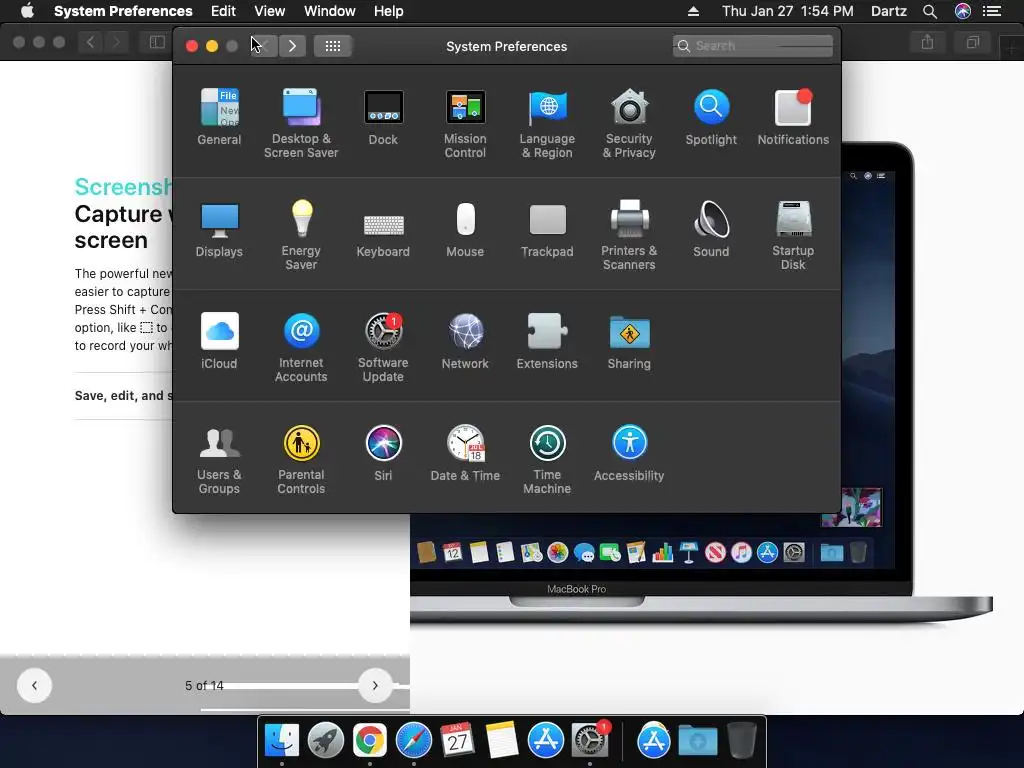
Task: Open Network preferences pane
Action: 465,342
